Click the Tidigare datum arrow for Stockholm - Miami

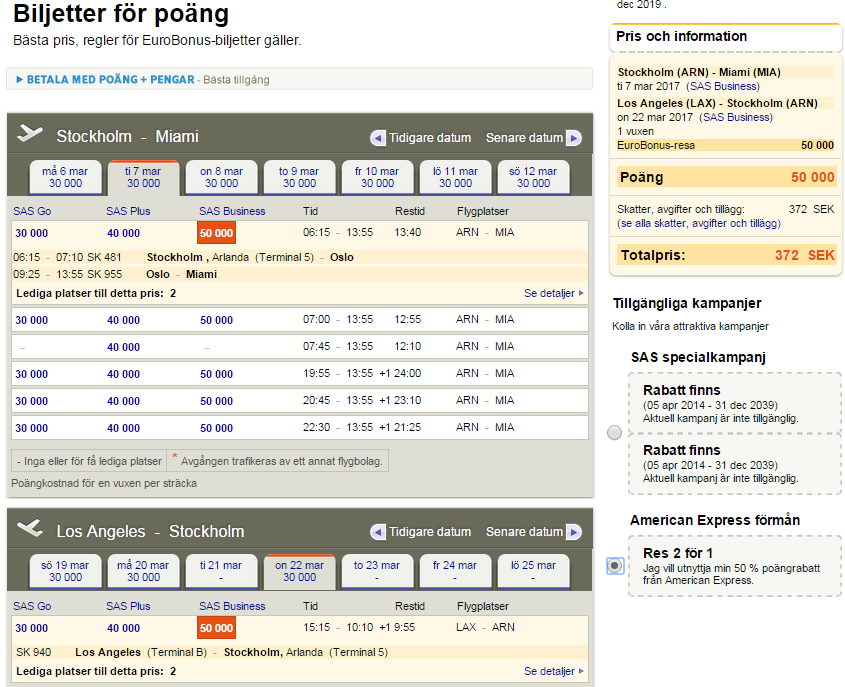(x=378, y=138)
